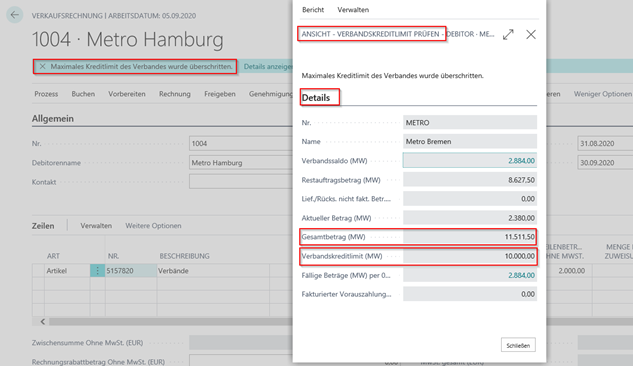
Task: Click the empty Kontakt field
Action: (241, 182)
